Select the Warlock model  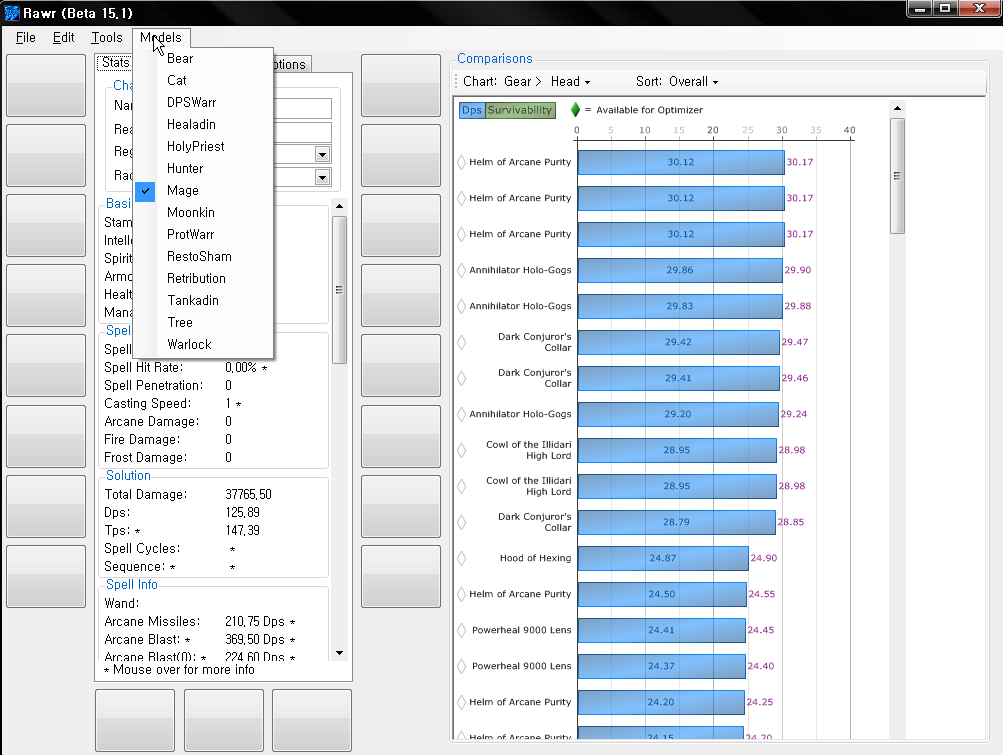(x=203, y=344)
